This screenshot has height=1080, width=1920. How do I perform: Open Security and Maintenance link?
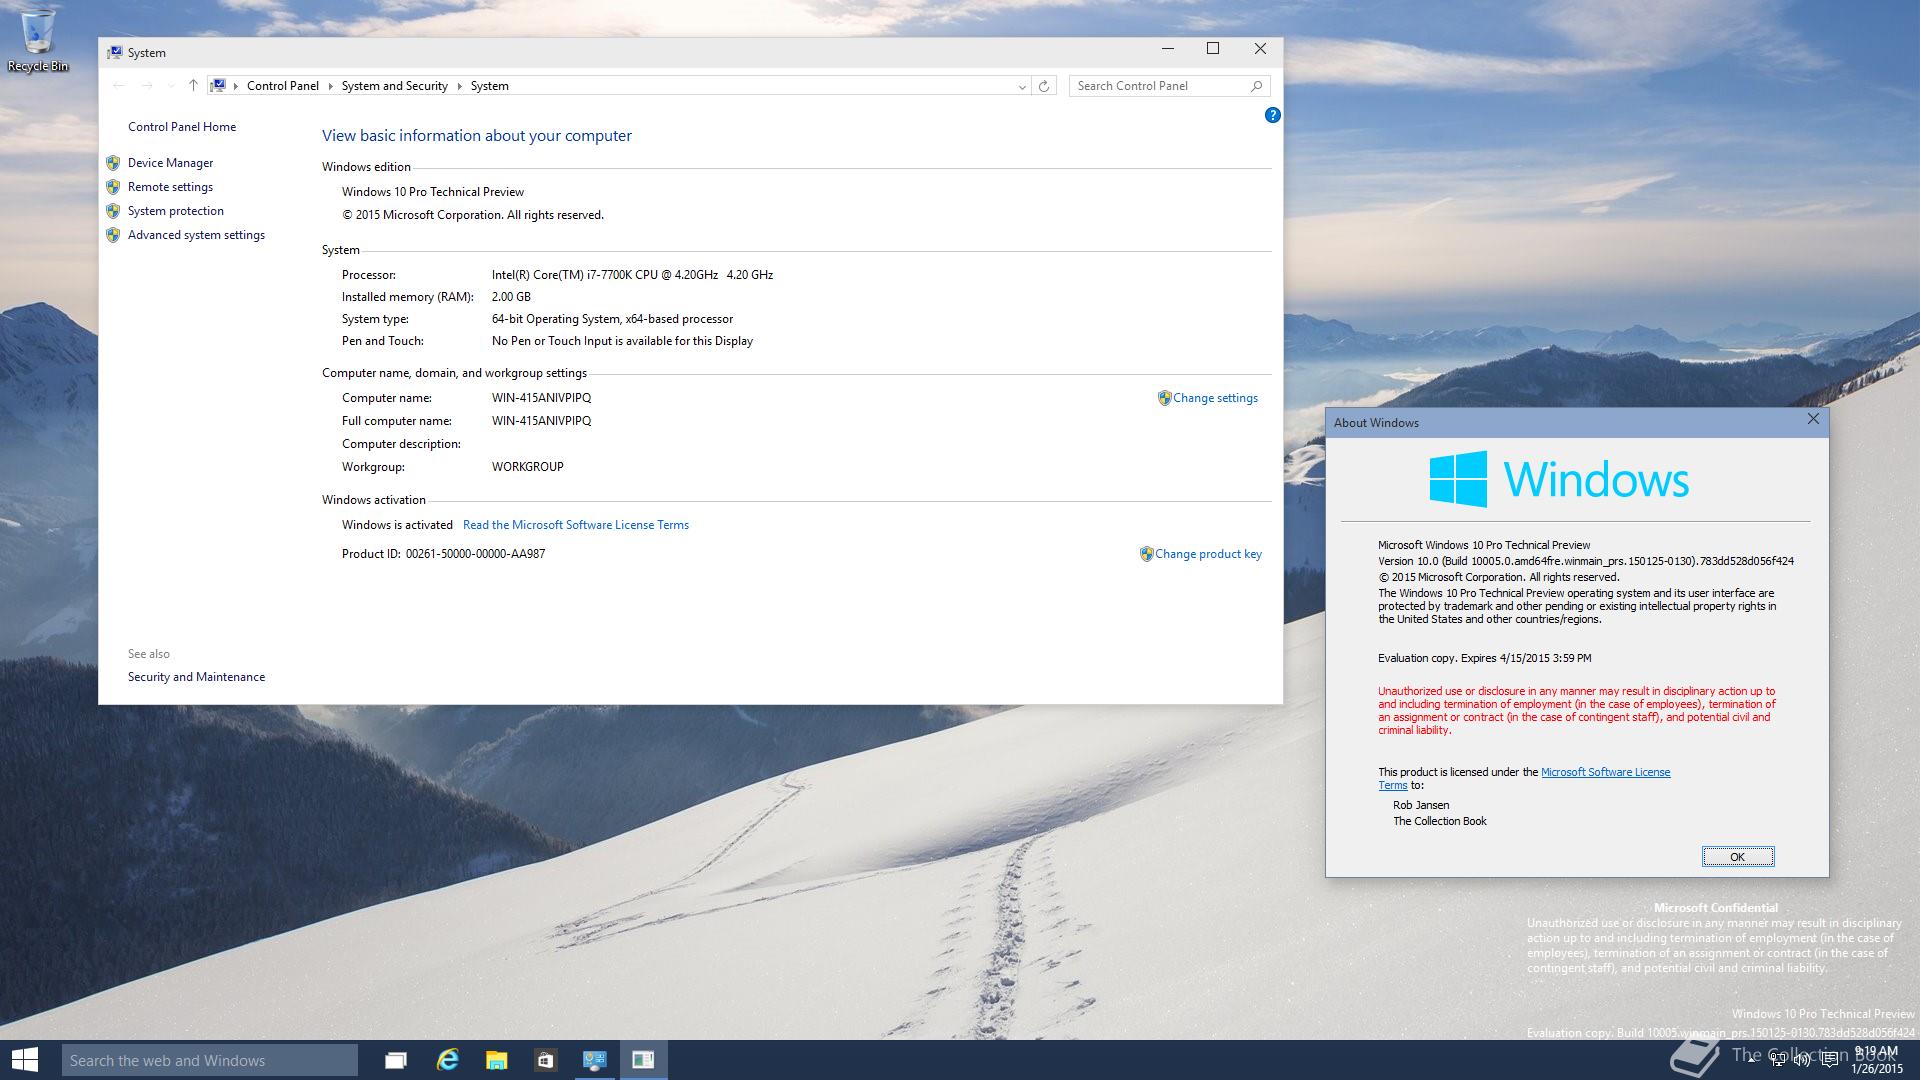pyautogui.click(x=196, y=677)
